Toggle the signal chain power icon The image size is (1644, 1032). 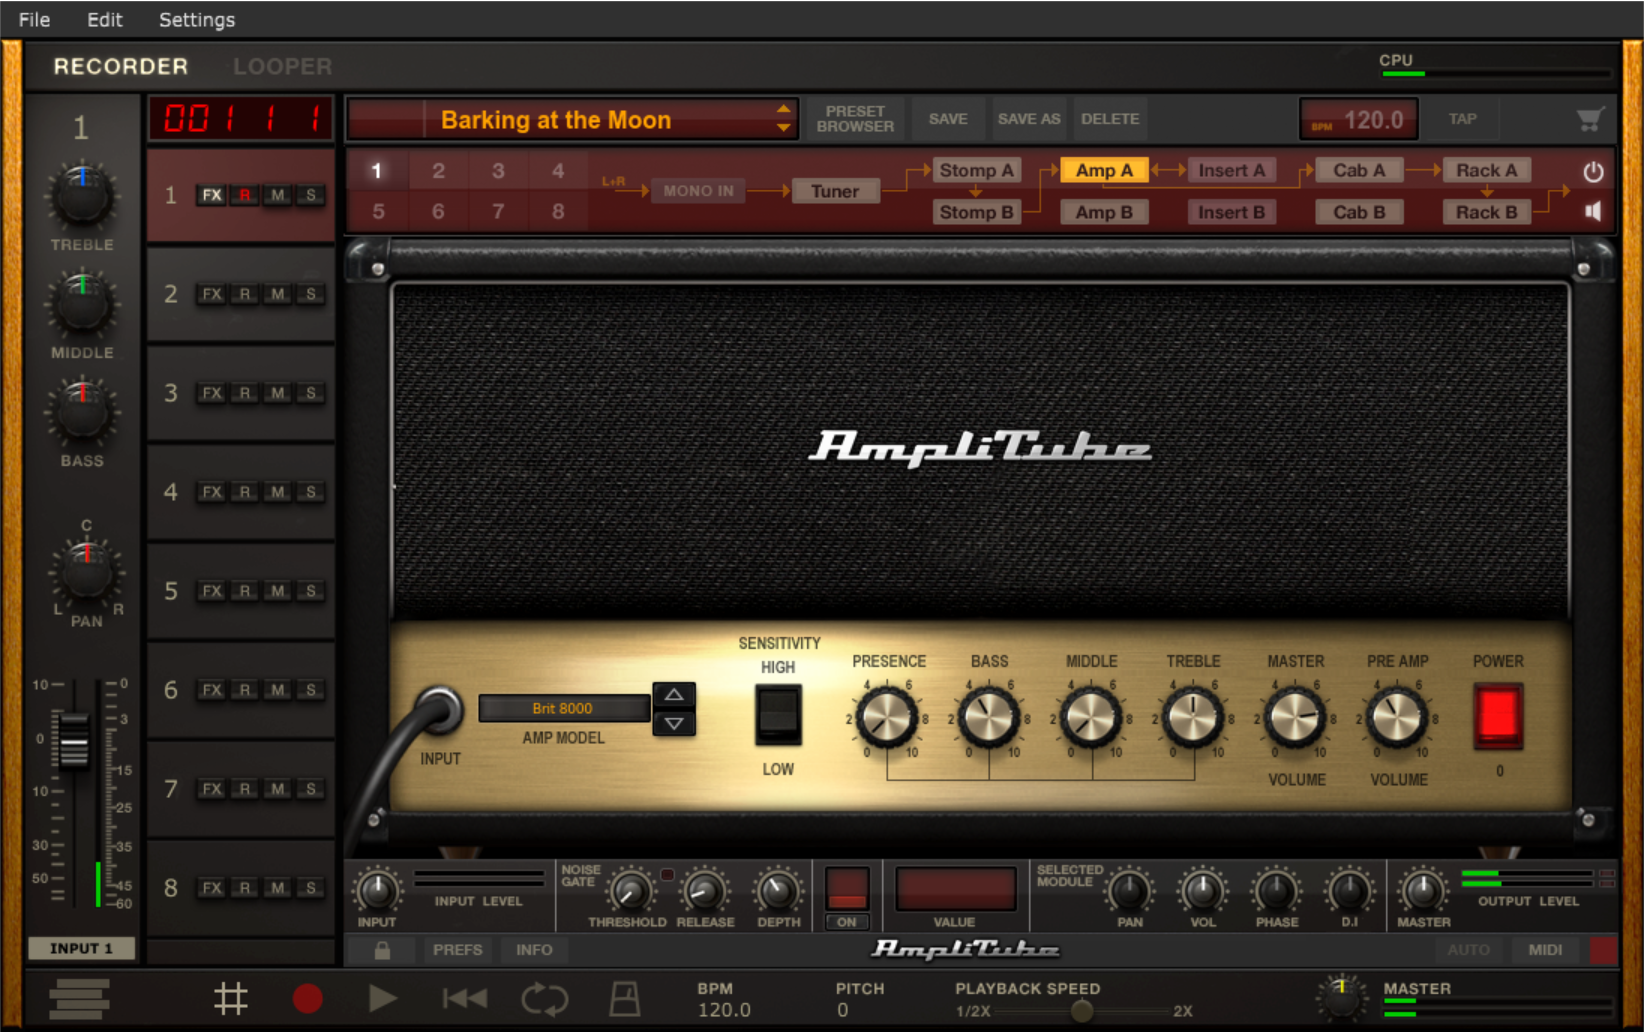(1593, 171)
